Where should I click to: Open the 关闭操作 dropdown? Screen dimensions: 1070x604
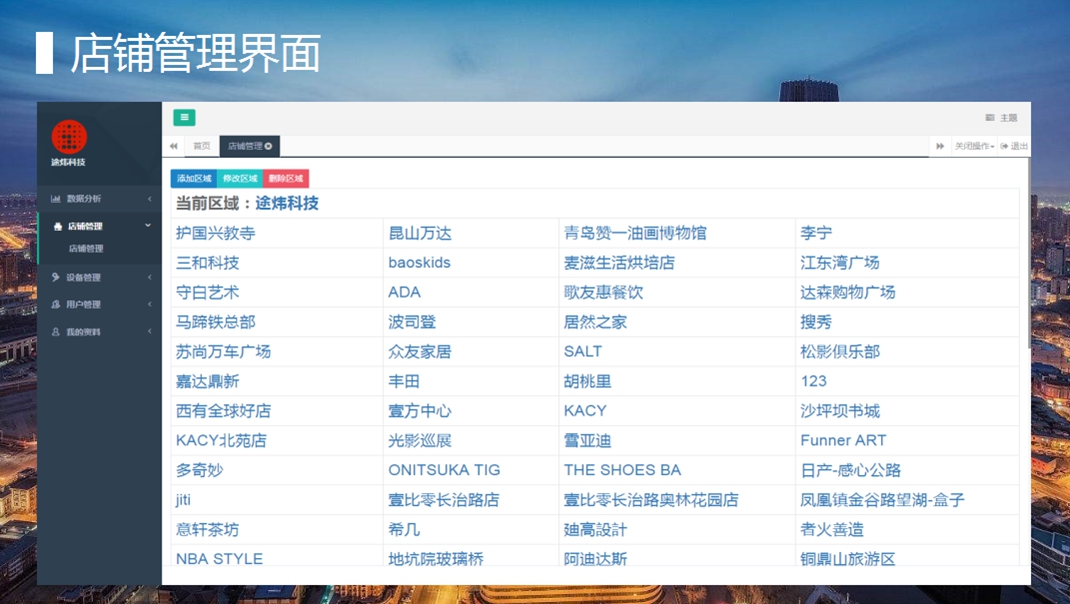[x=974, y=146]
